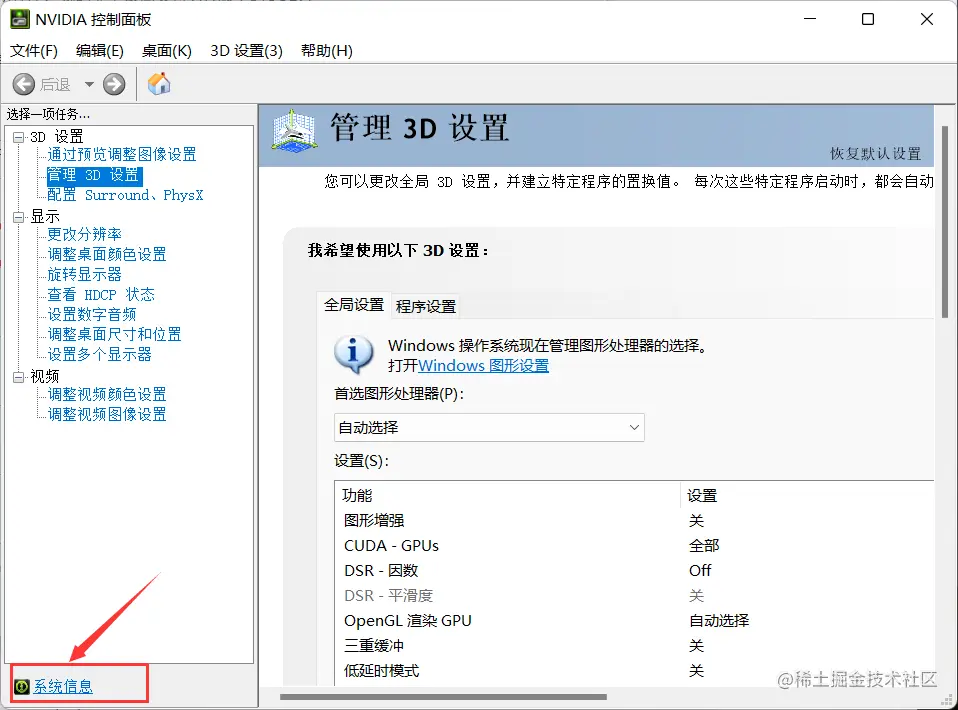Click the blue info icon above 首选图形处理器
The width and height of the screenshot is (958, 710).
tap(353, 354)
